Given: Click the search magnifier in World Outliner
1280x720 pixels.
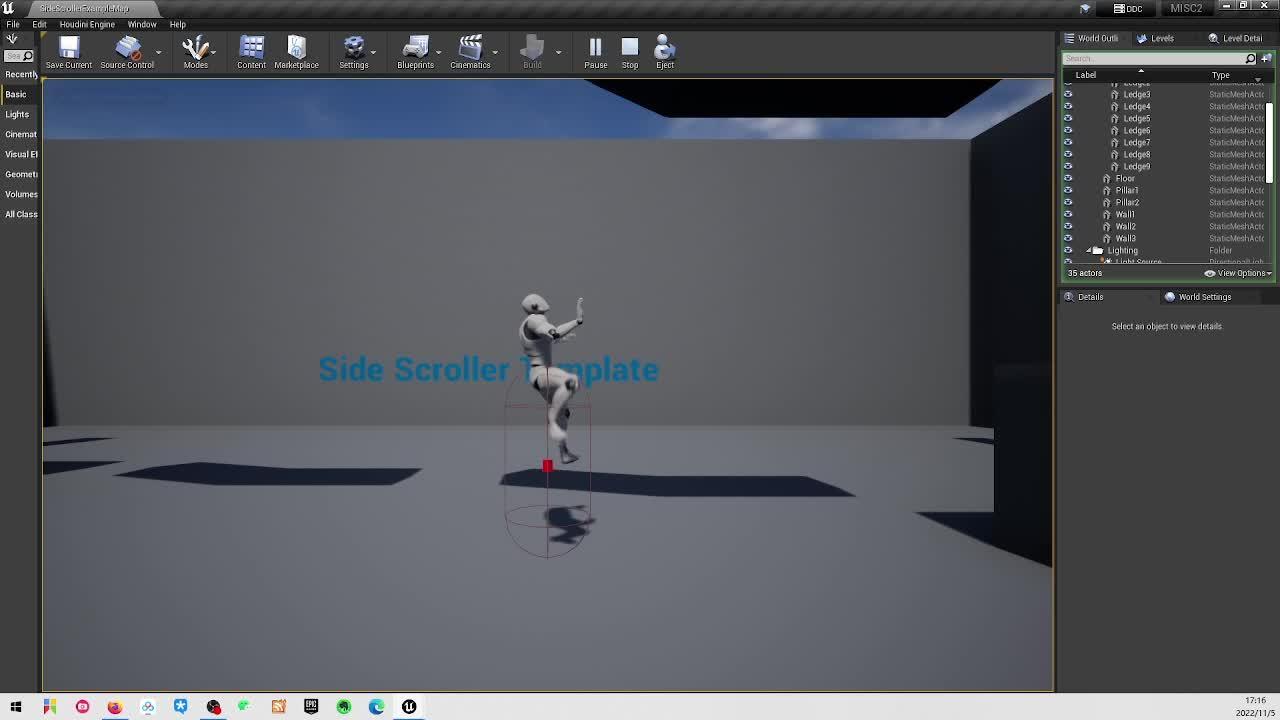Looking at the screenshot, I should [1250, 58].
